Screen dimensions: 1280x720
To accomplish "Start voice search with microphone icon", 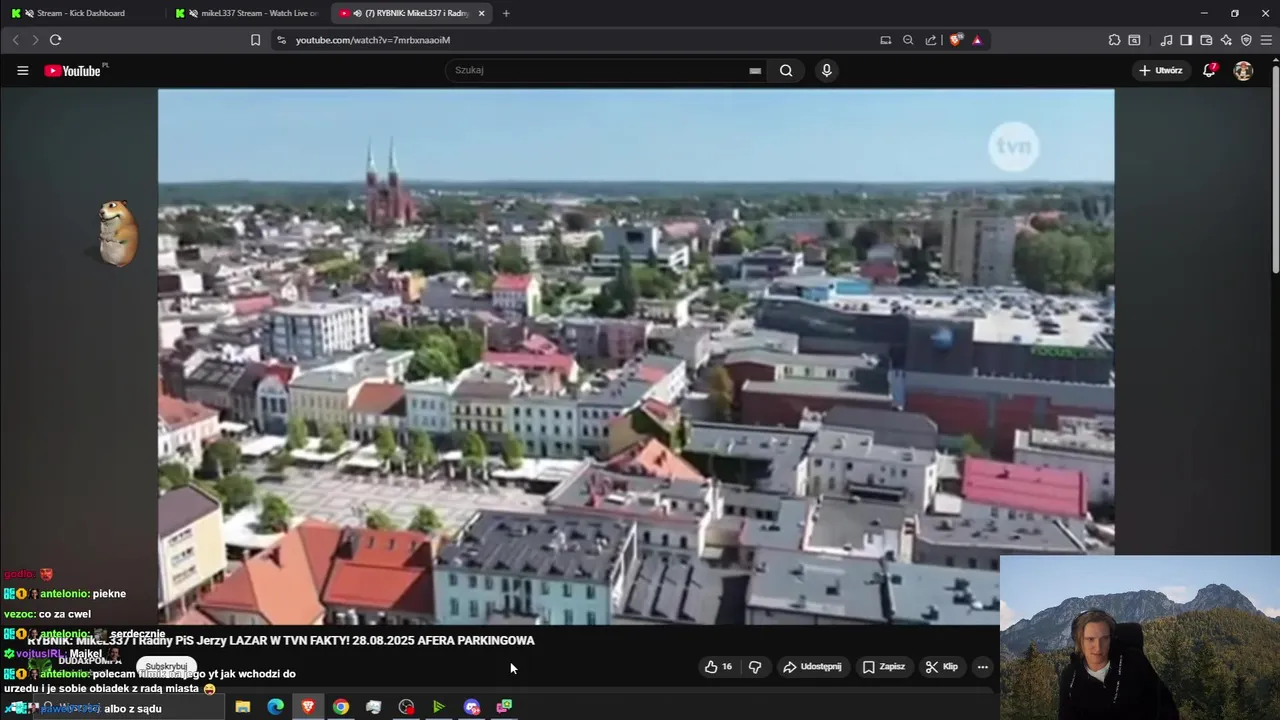I will point(826,70).
